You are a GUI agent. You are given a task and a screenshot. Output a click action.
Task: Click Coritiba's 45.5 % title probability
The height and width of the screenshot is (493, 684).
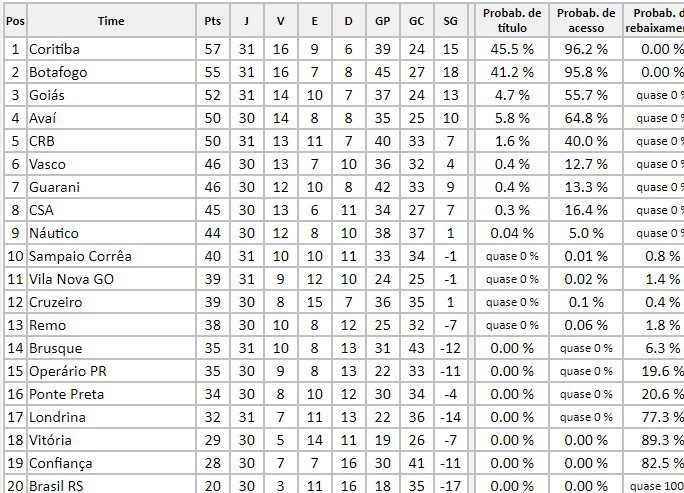512,49
